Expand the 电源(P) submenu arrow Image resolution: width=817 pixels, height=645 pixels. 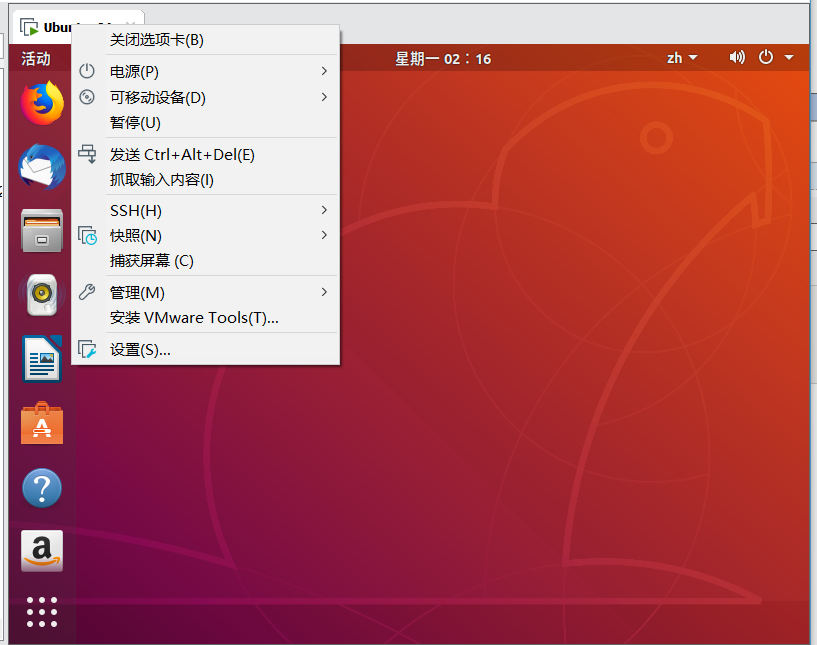324,71
